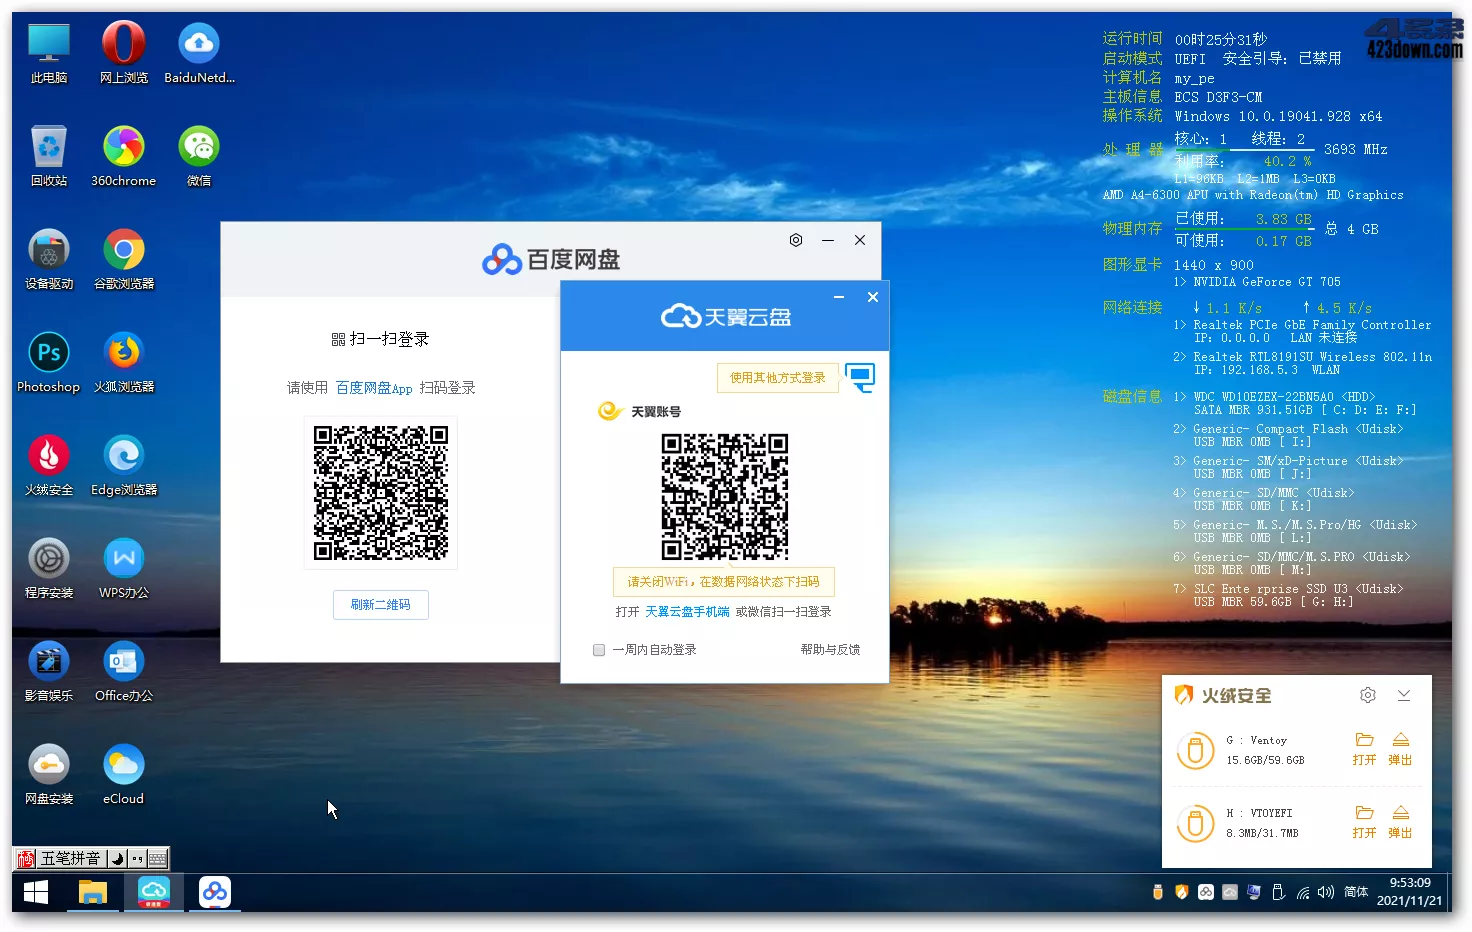Toggle the moon half-width mode on IME bar
Image resolution: width=1472 pixels, height=932 pixels.
click(x=117, y=859)
